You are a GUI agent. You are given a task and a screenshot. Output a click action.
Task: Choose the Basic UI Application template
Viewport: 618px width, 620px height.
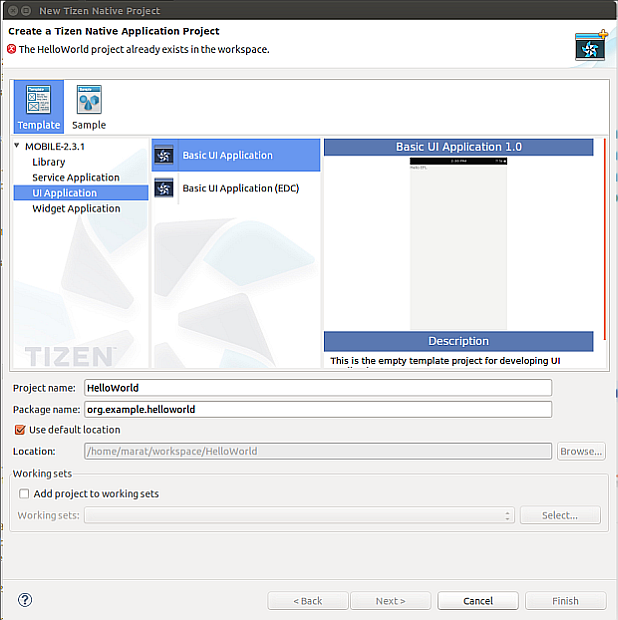(236, 155)
